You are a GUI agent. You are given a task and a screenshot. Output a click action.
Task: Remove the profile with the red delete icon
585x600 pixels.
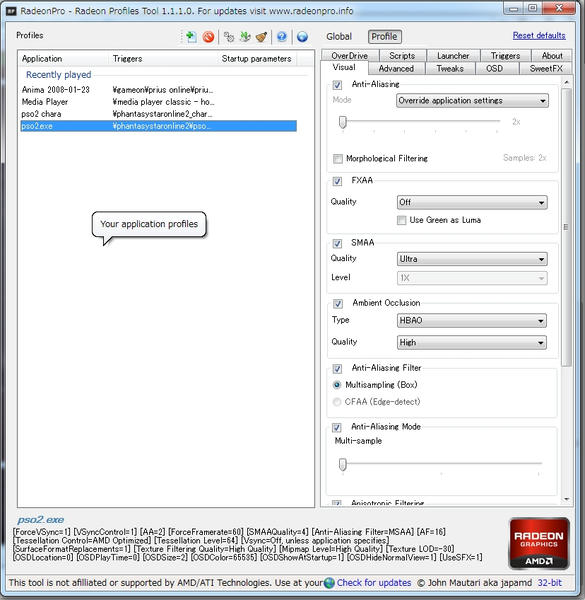(x=209, y=37)
